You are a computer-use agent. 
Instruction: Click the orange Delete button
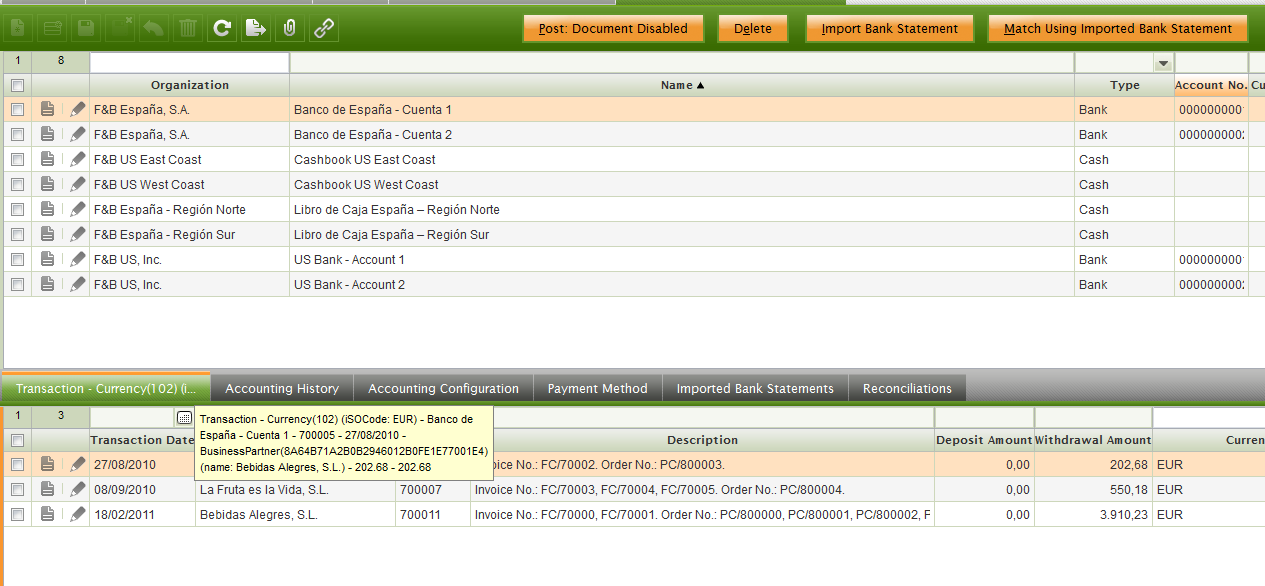(753, 29)
